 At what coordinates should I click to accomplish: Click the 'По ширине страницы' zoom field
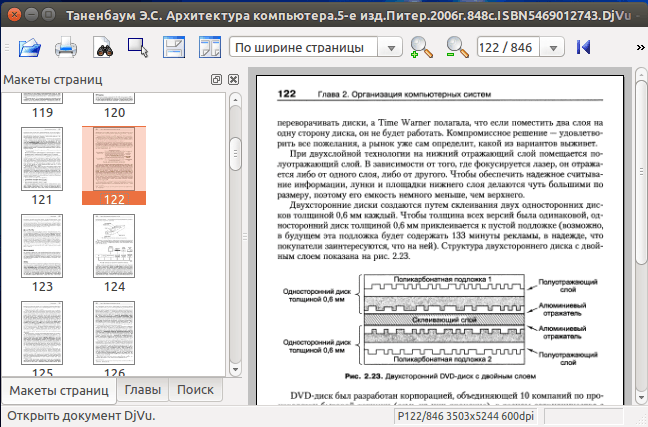[304, 48]
